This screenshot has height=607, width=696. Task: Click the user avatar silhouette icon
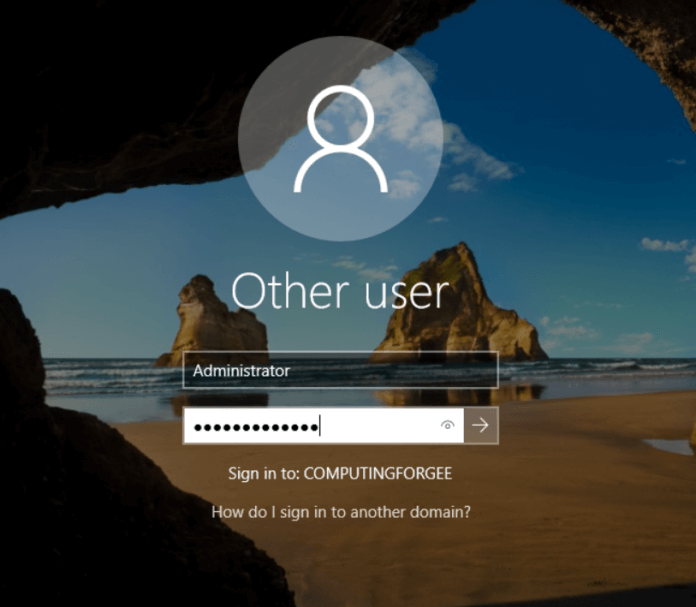(x=340, y=139)
